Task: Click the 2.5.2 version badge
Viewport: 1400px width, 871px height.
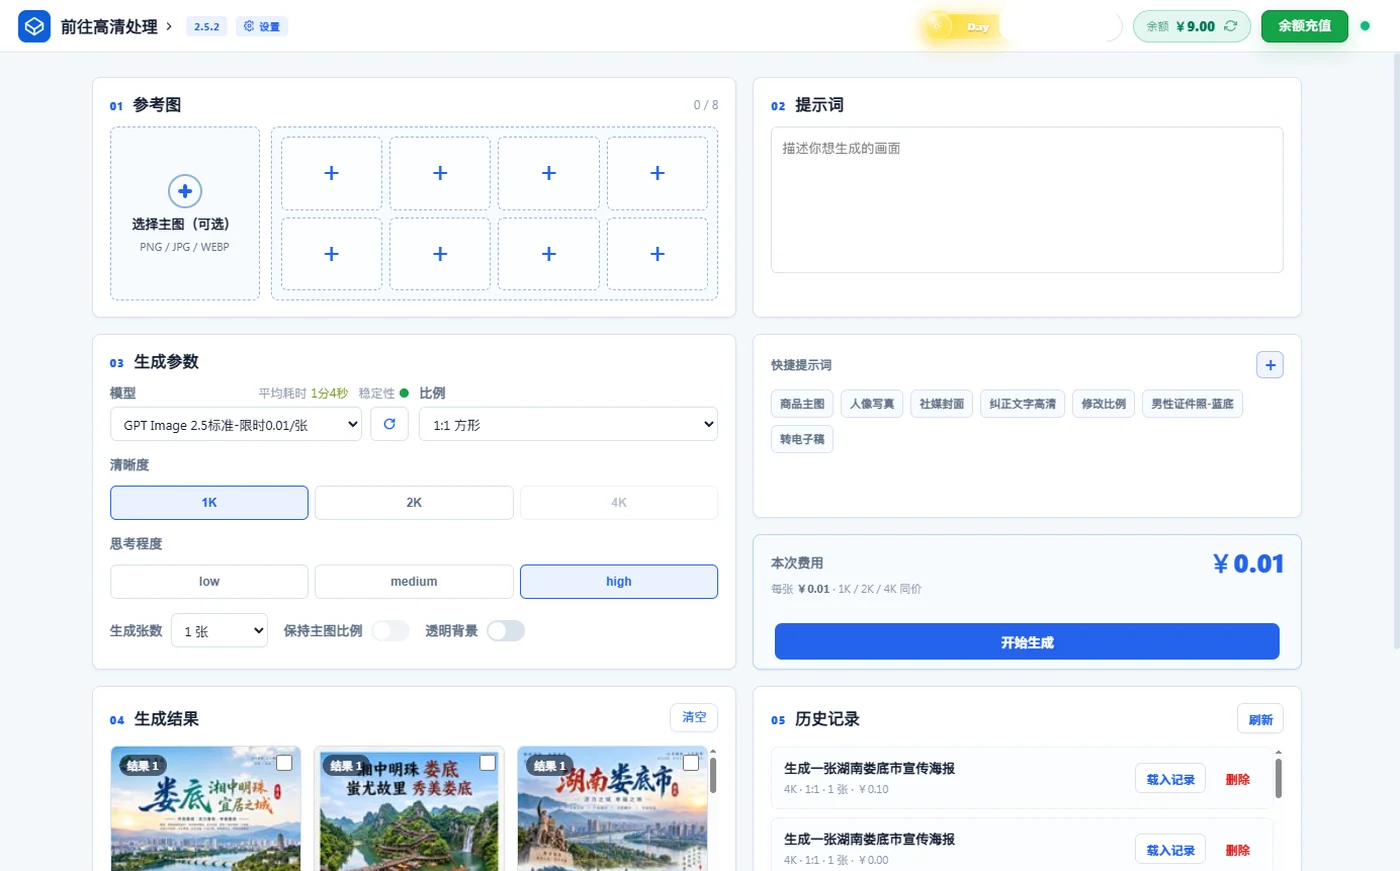Action: pos(207,27)
